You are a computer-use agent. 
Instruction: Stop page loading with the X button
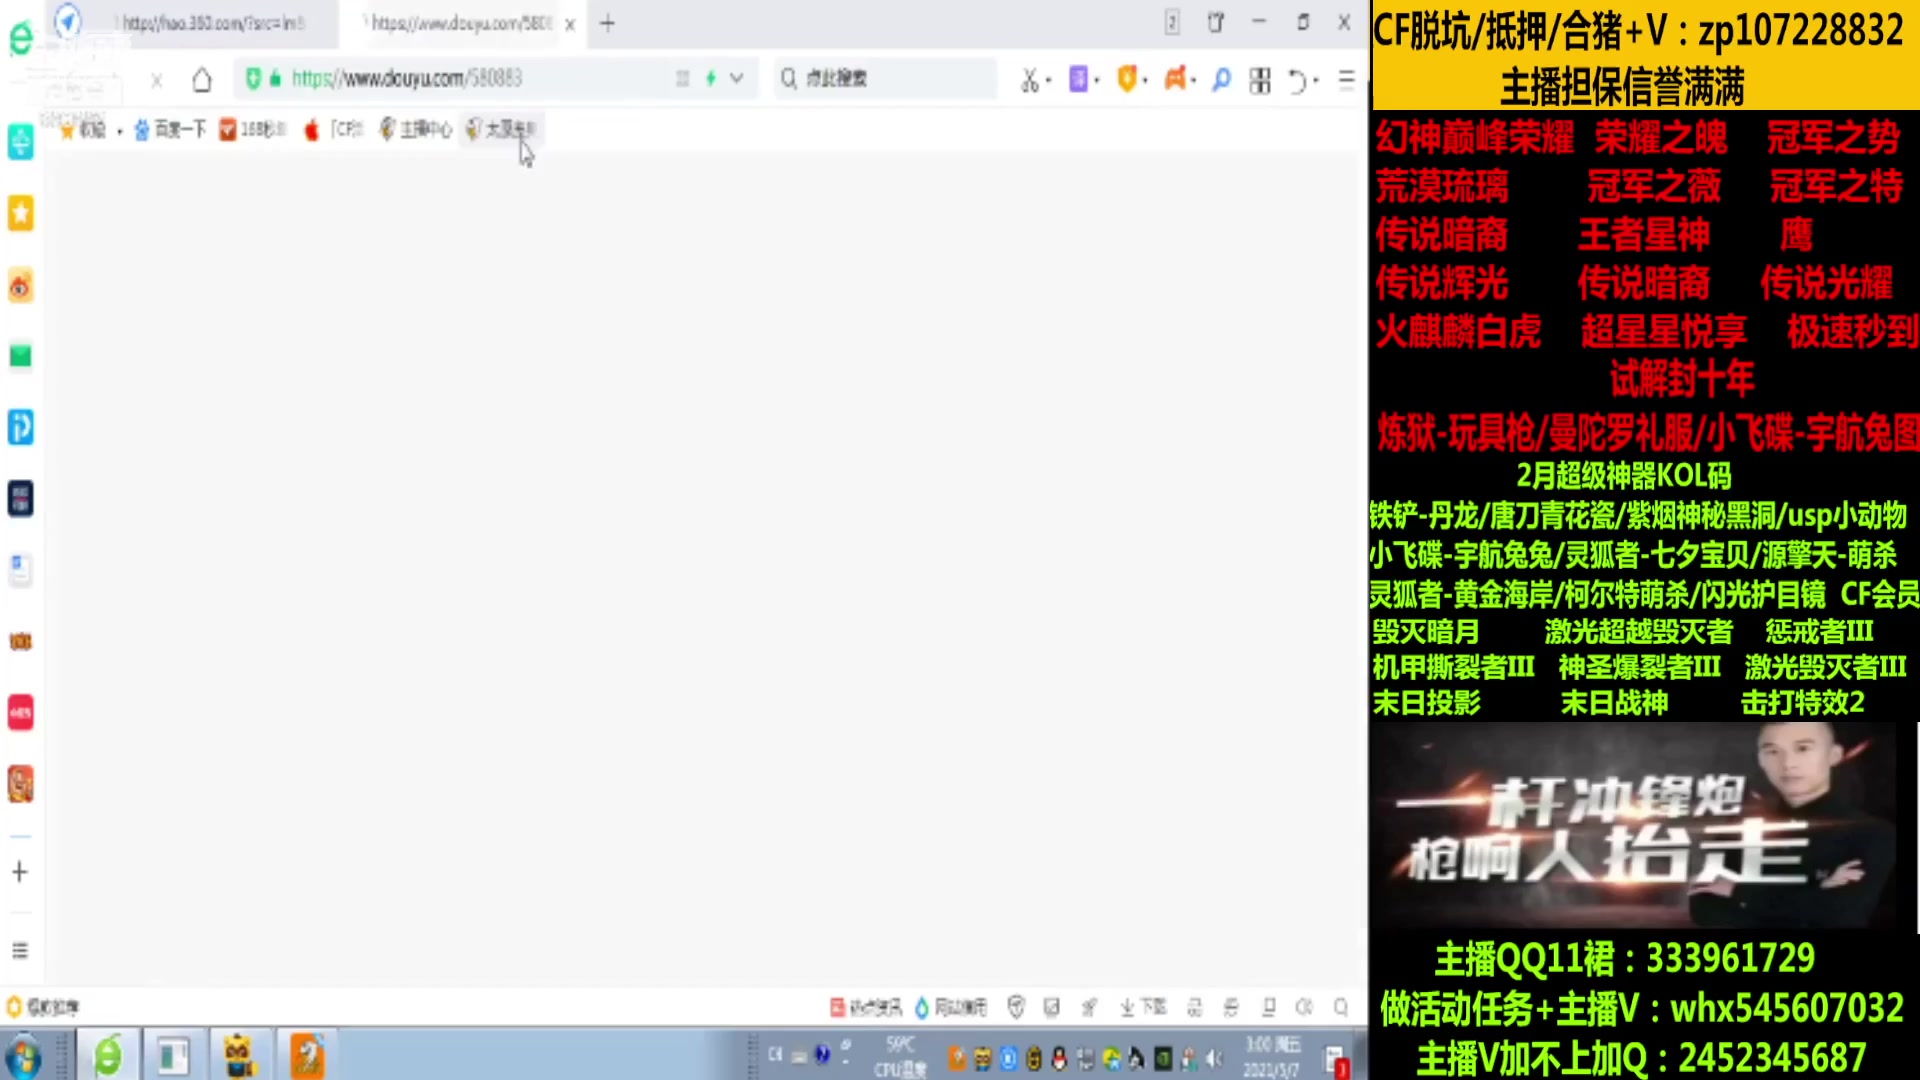coord(157,80)
